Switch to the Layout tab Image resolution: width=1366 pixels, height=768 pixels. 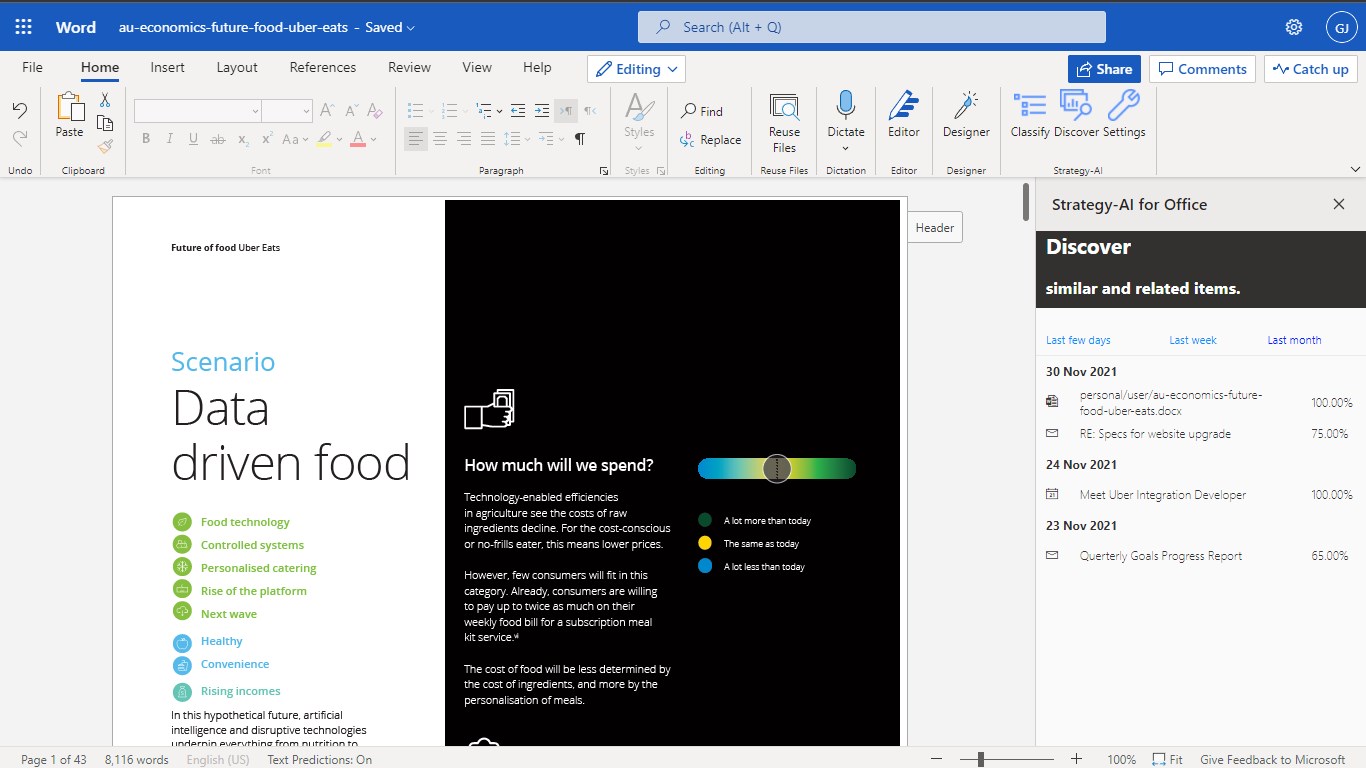tap(237, 67)
